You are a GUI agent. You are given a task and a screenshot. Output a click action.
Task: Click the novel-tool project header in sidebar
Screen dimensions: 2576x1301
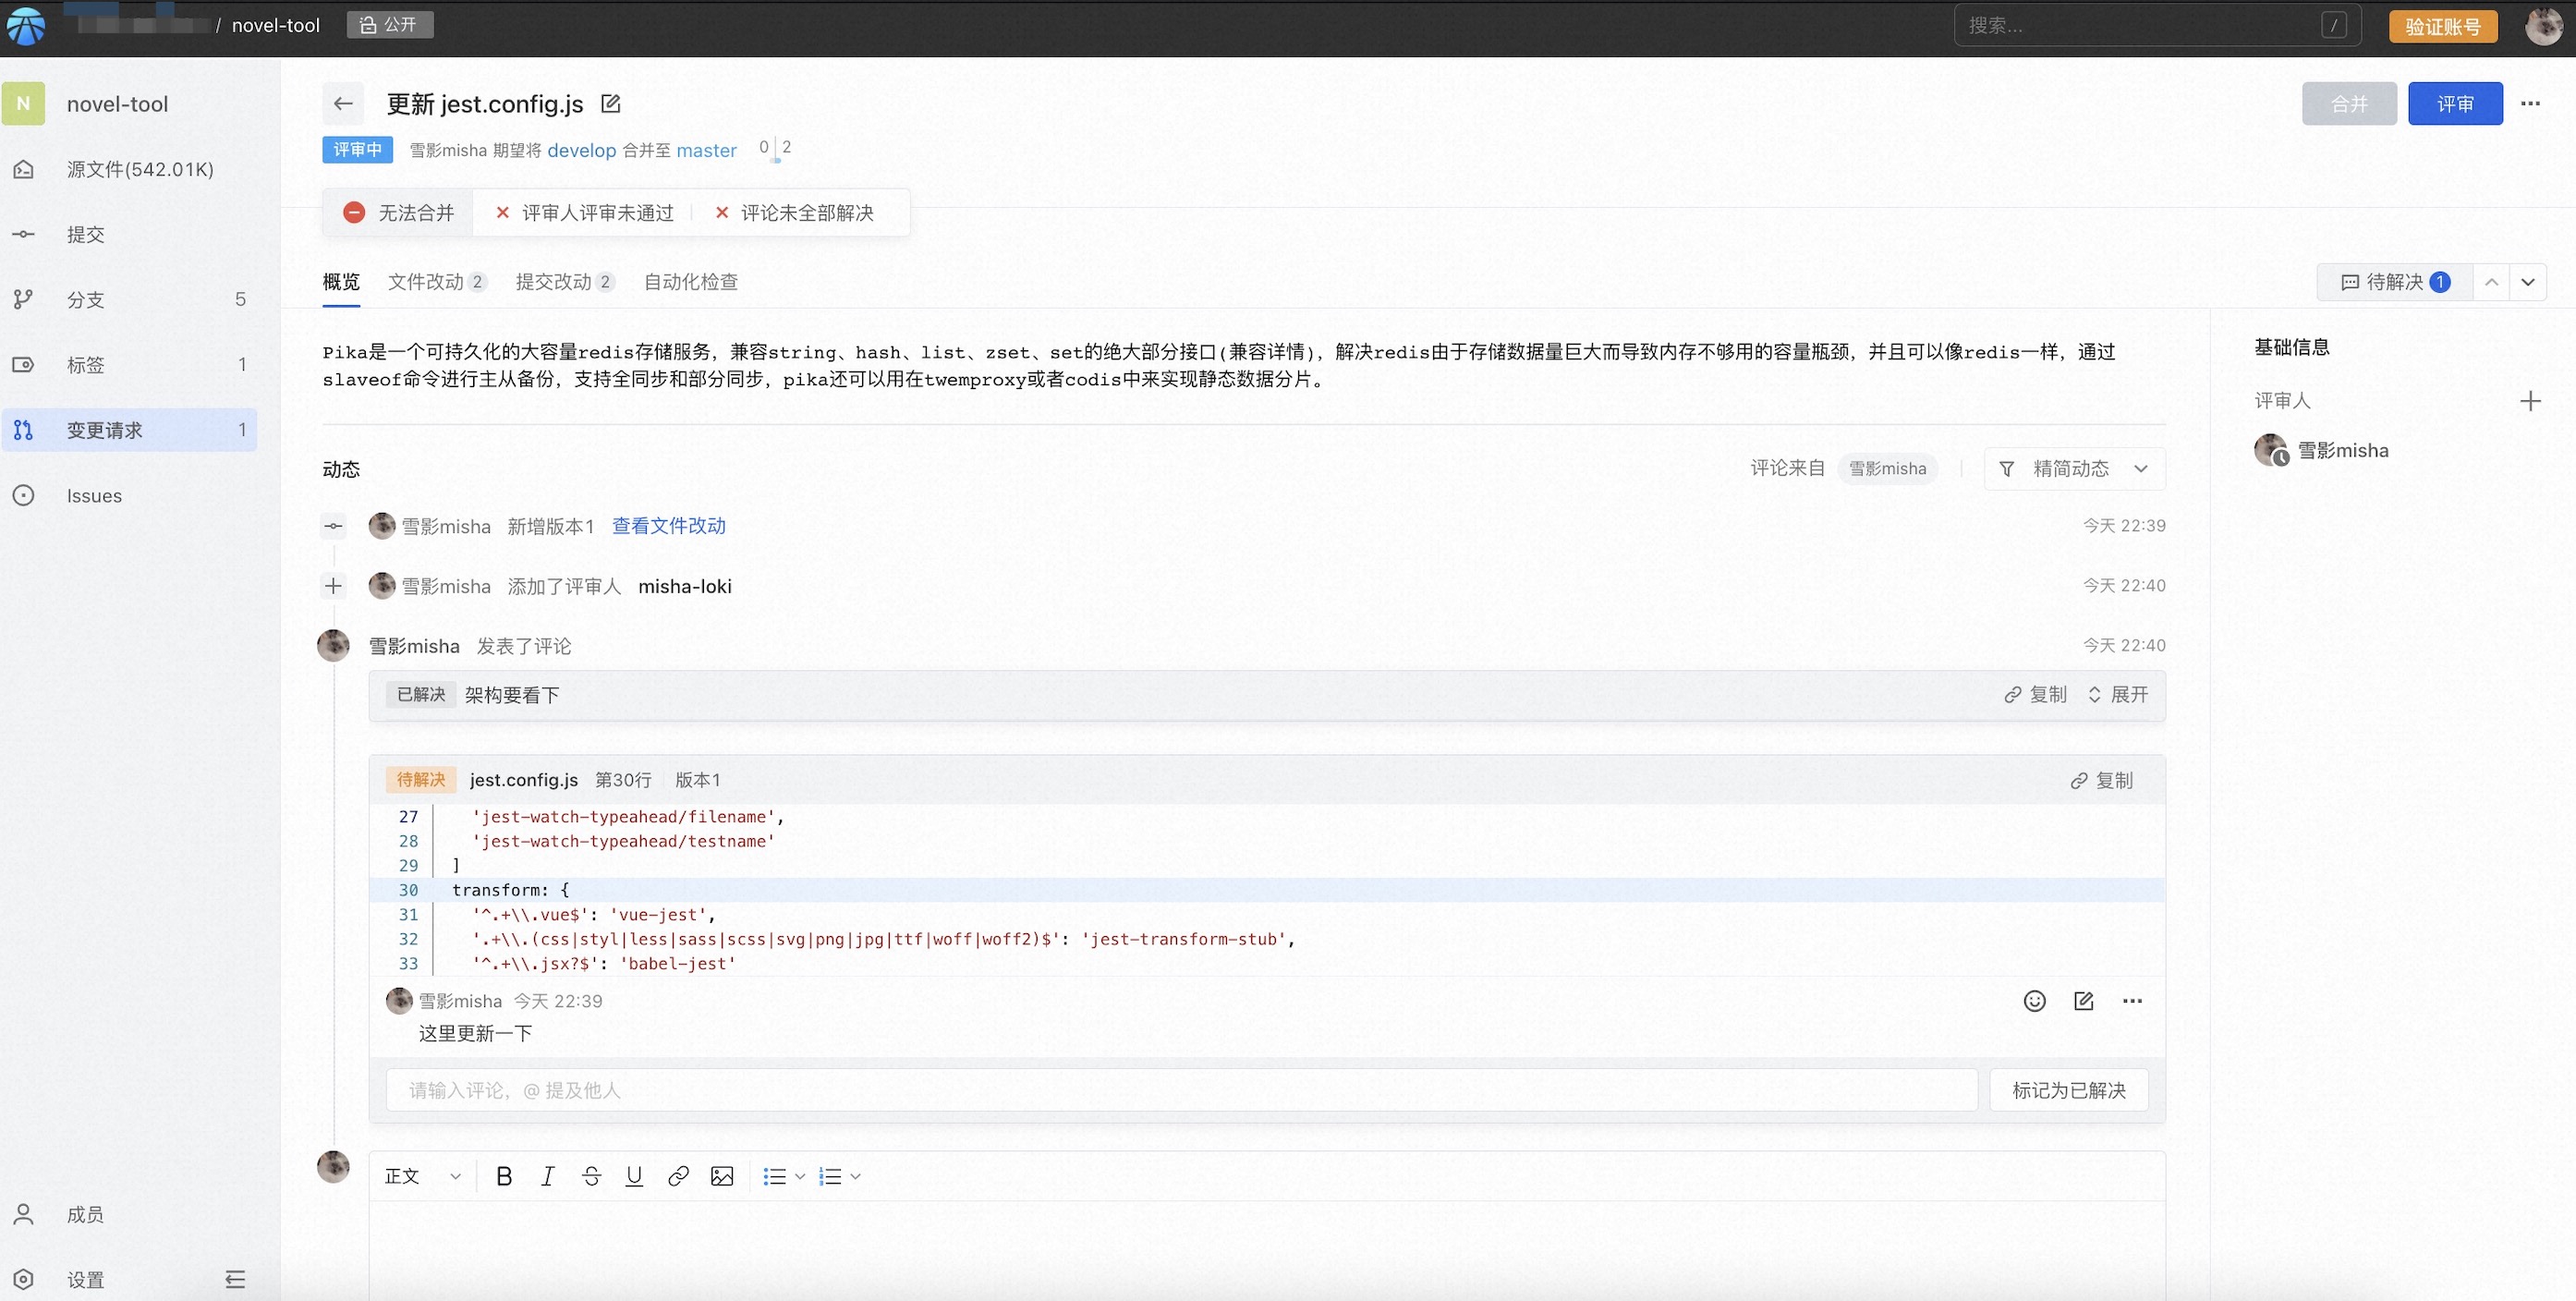click(129, 103)
